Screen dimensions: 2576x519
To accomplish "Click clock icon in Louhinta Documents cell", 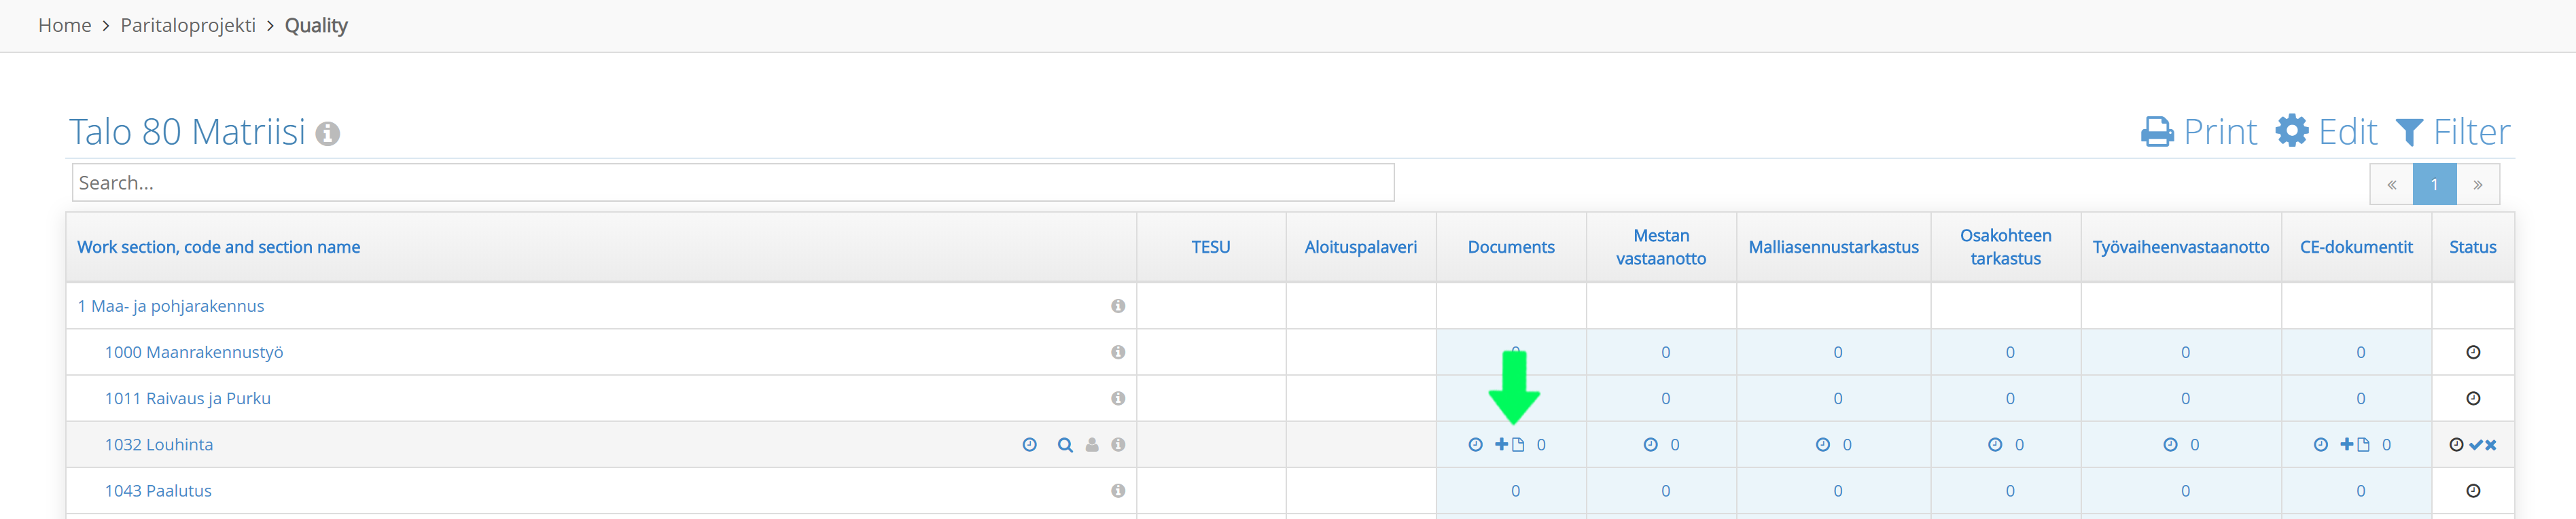I will [x=1475, y=445].
